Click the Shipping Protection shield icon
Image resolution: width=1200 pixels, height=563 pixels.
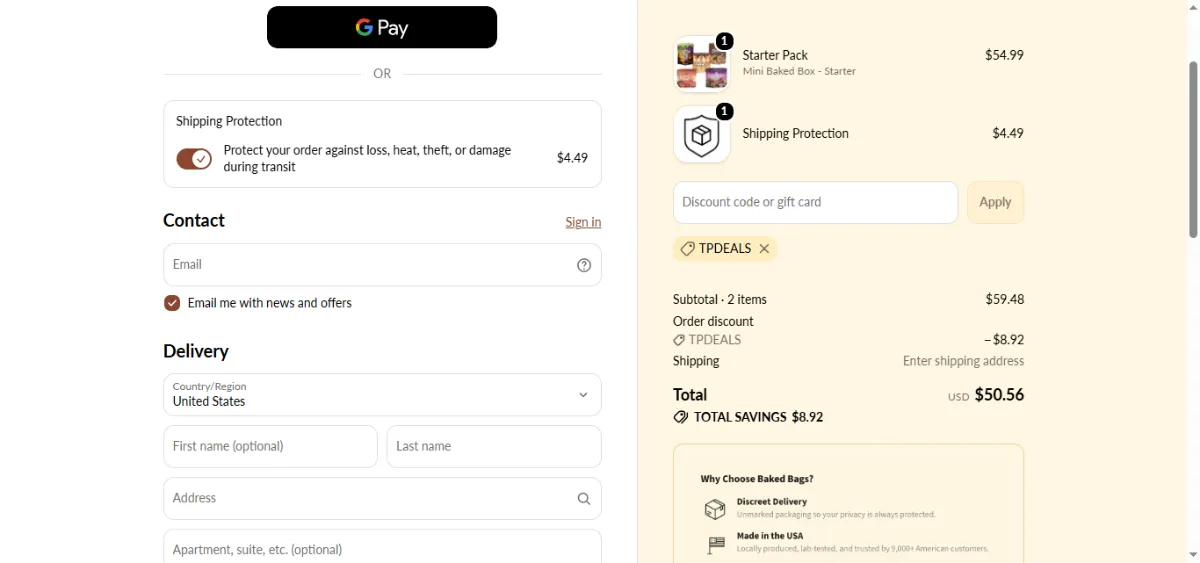pos(702,134)
